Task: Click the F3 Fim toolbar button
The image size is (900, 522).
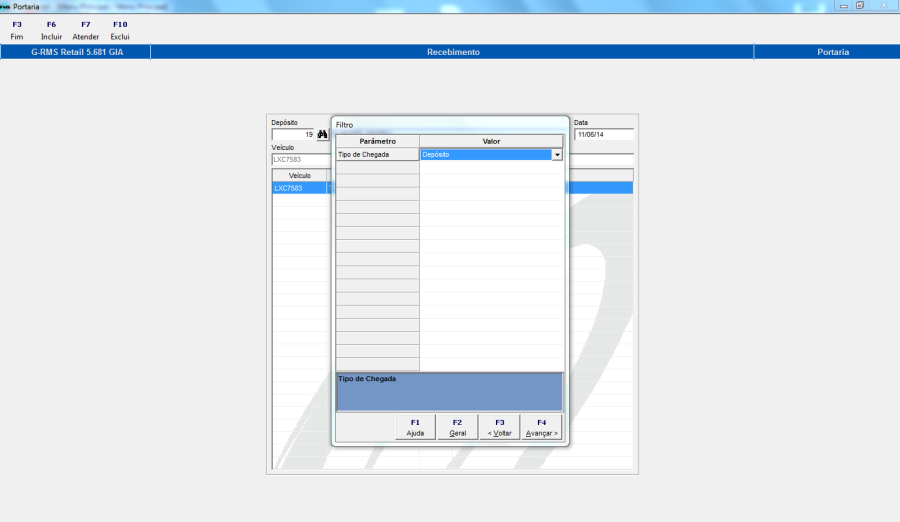Action: click(17, 30)
